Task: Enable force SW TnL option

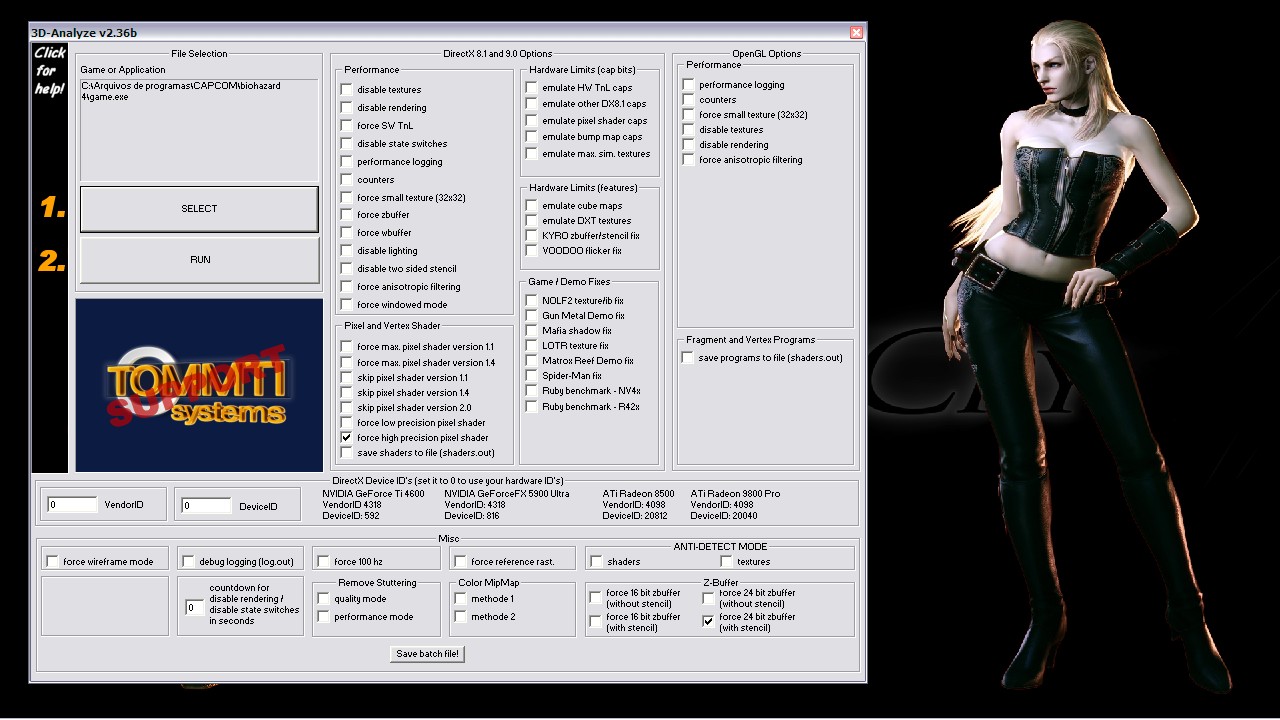Action: pyautogui.click(x=346, y=126)
